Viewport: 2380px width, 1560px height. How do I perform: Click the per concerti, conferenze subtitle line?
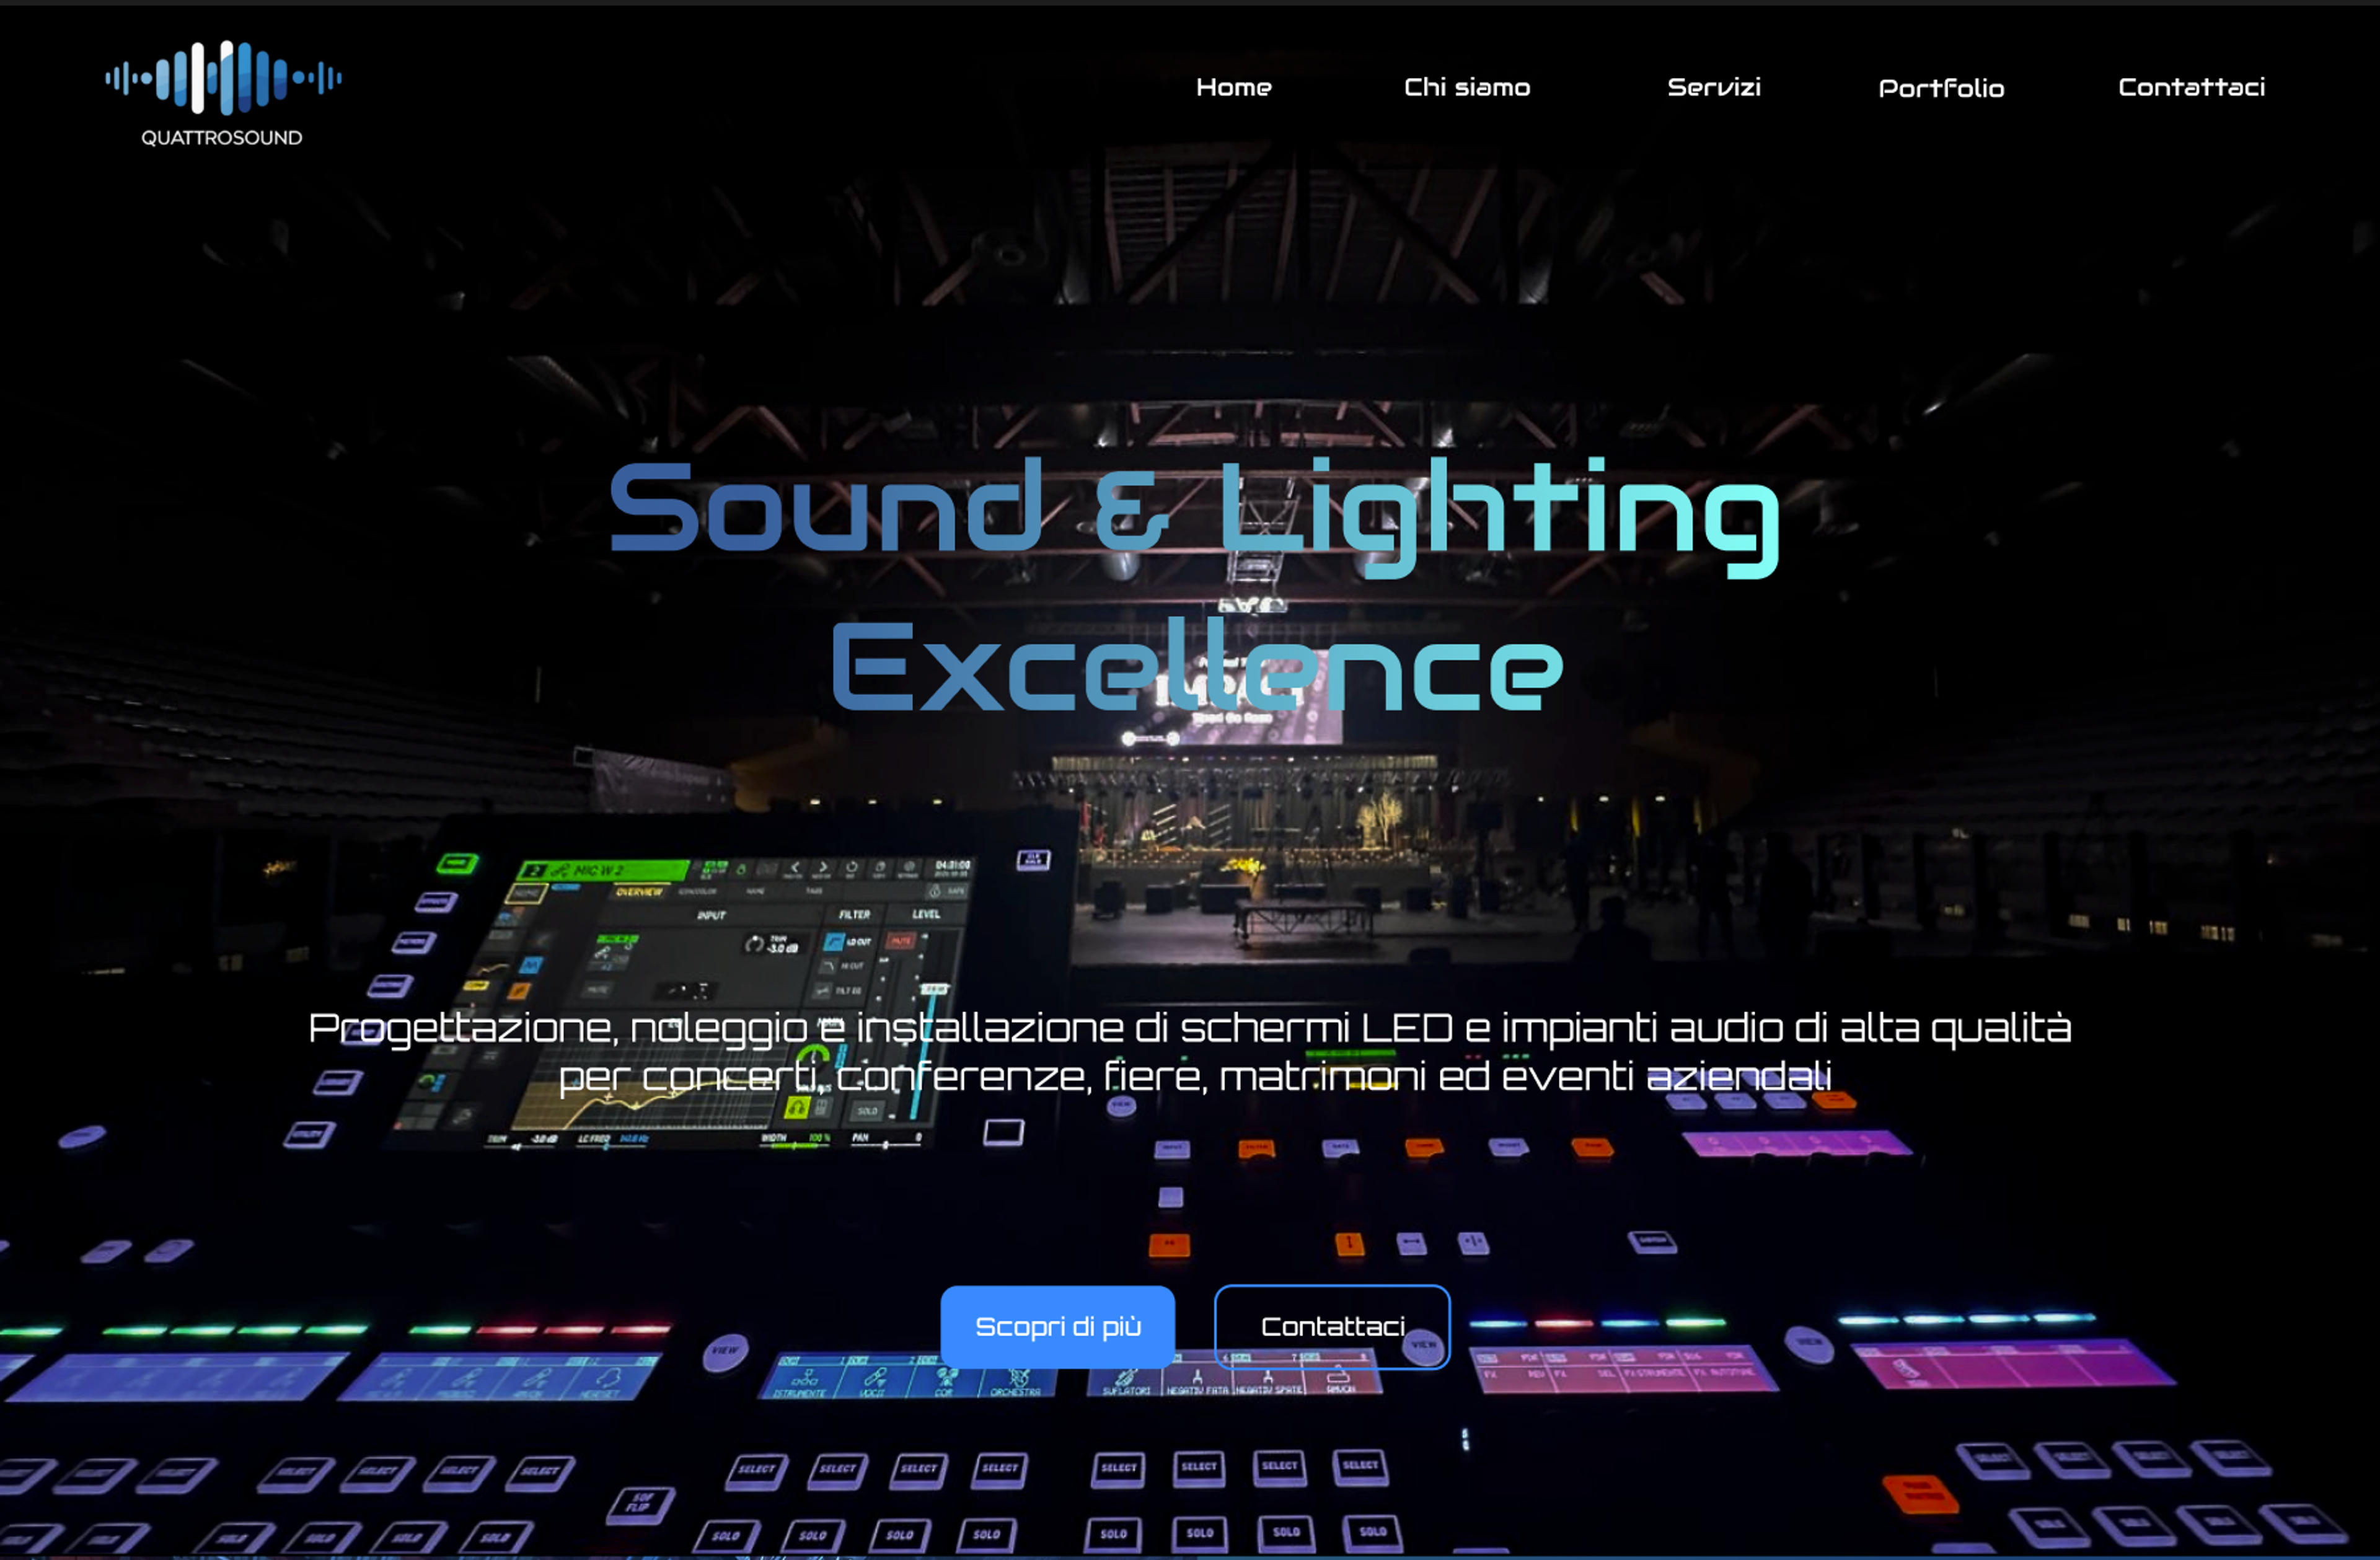point(1195,1077)
